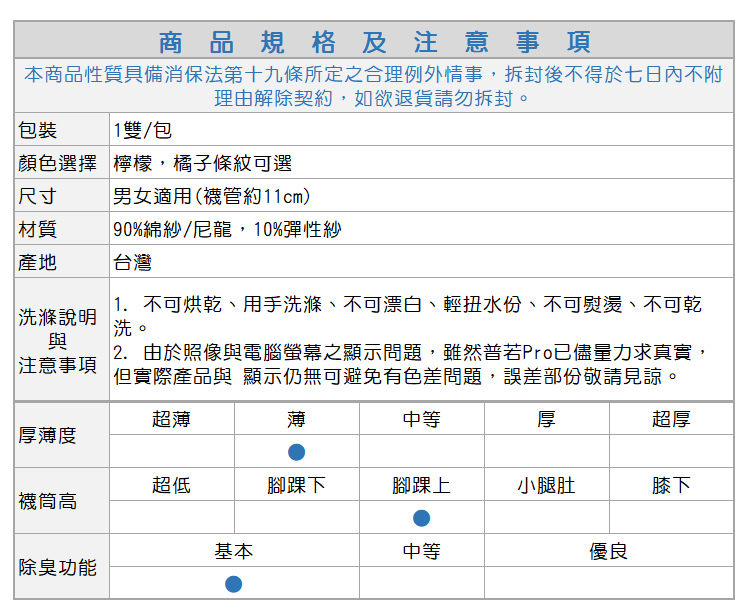Screen dimensions: 750x614
Task: Click the blue dot under 薄 thickness
Action: 296,452
